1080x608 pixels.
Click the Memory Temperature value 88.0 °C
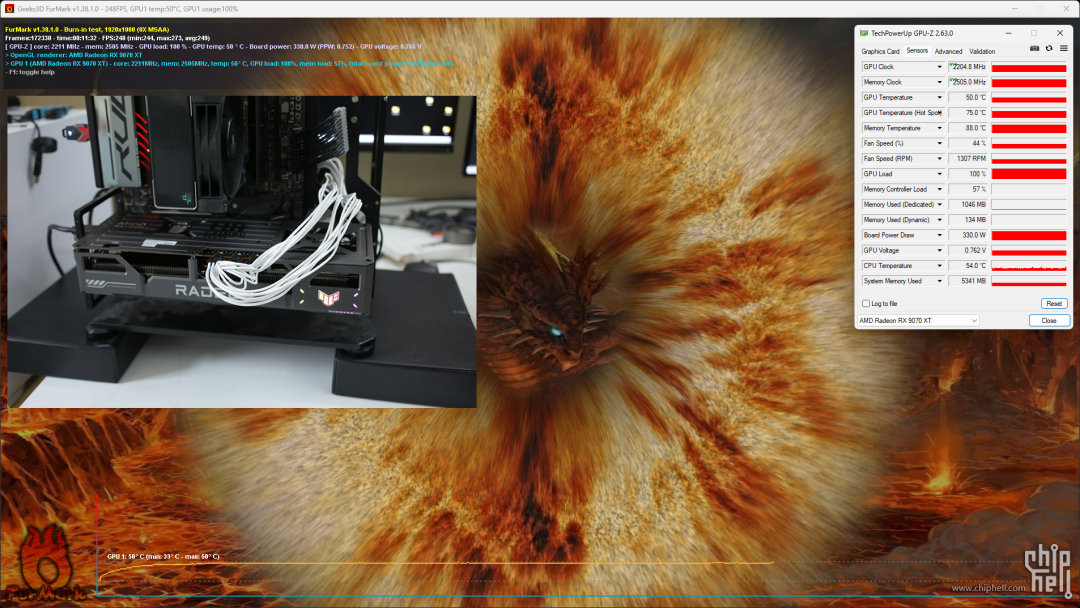tap(968, 128)
